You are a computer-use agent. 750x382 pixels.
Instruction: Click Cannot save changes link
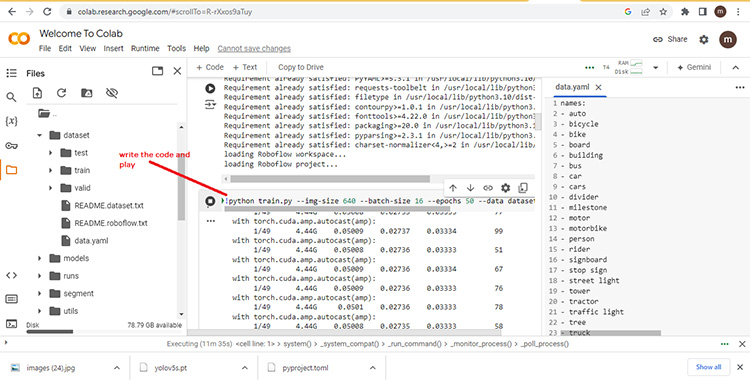tap(254, 48)
